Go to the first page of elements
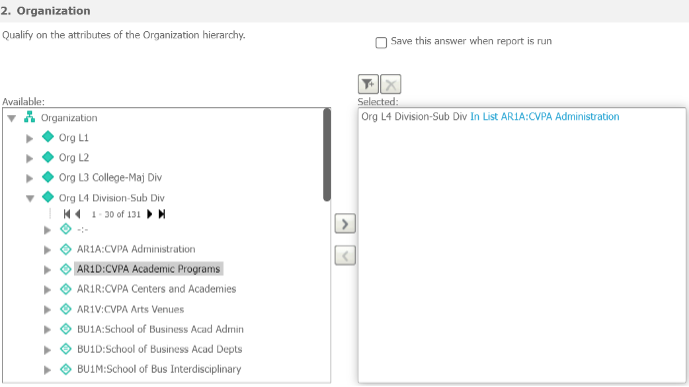689x387 pixels. 67,214
